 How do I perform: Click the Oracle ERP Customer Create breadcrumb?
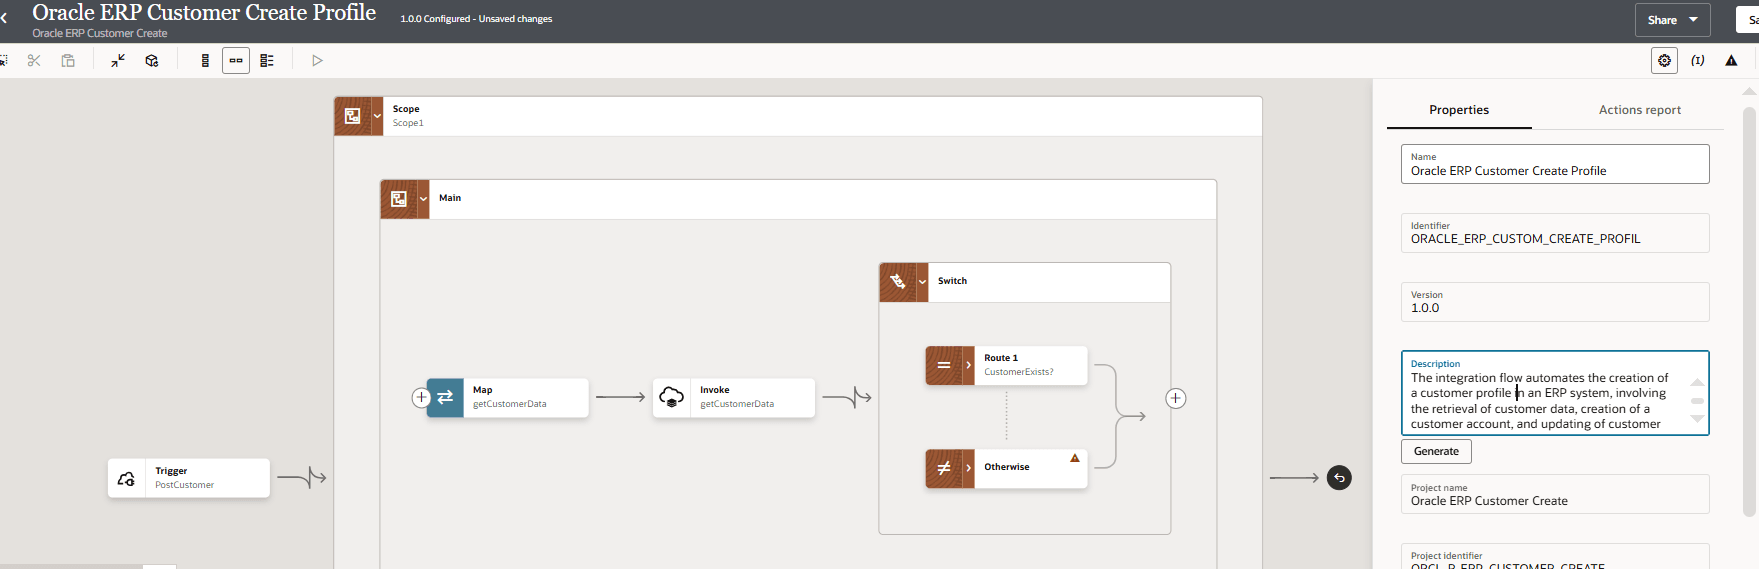(99, 33)
